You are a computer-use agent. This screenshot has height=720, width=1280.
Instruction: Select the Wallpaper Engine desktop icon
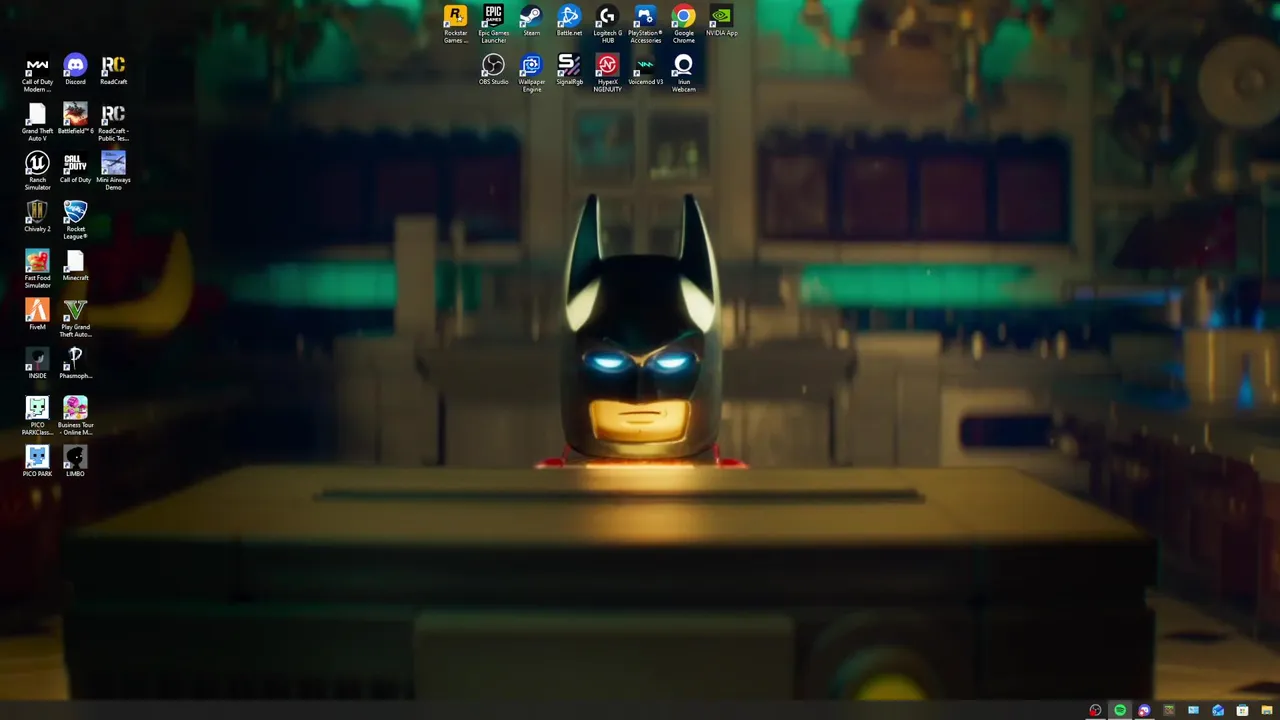point(531,73)
